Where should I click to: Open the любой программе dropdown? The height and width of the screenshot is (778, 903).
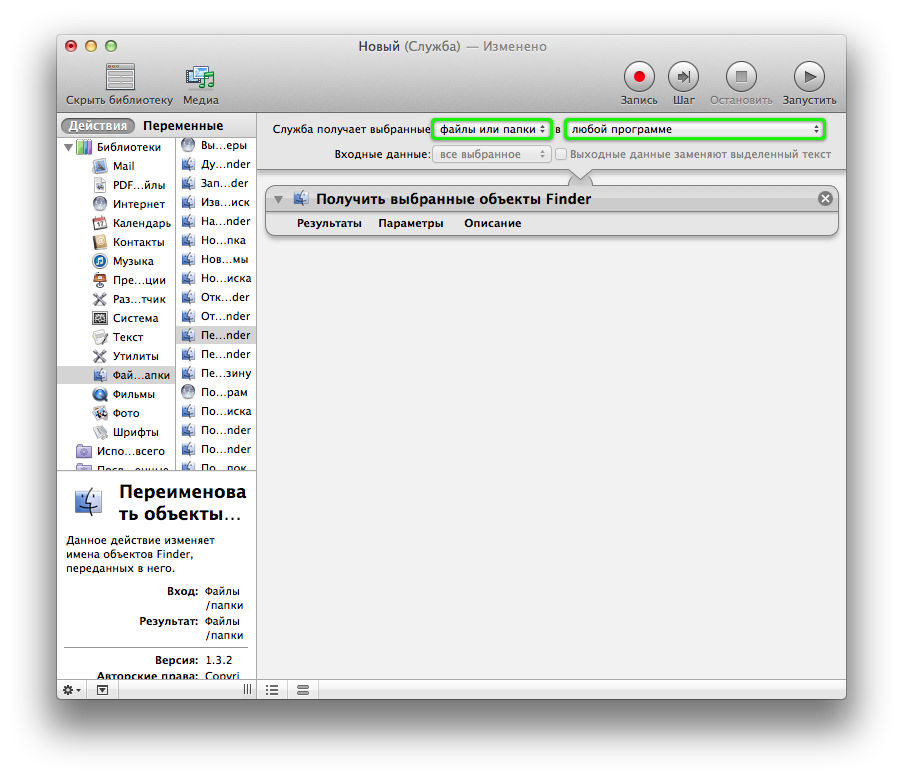(x=694, y=129)
